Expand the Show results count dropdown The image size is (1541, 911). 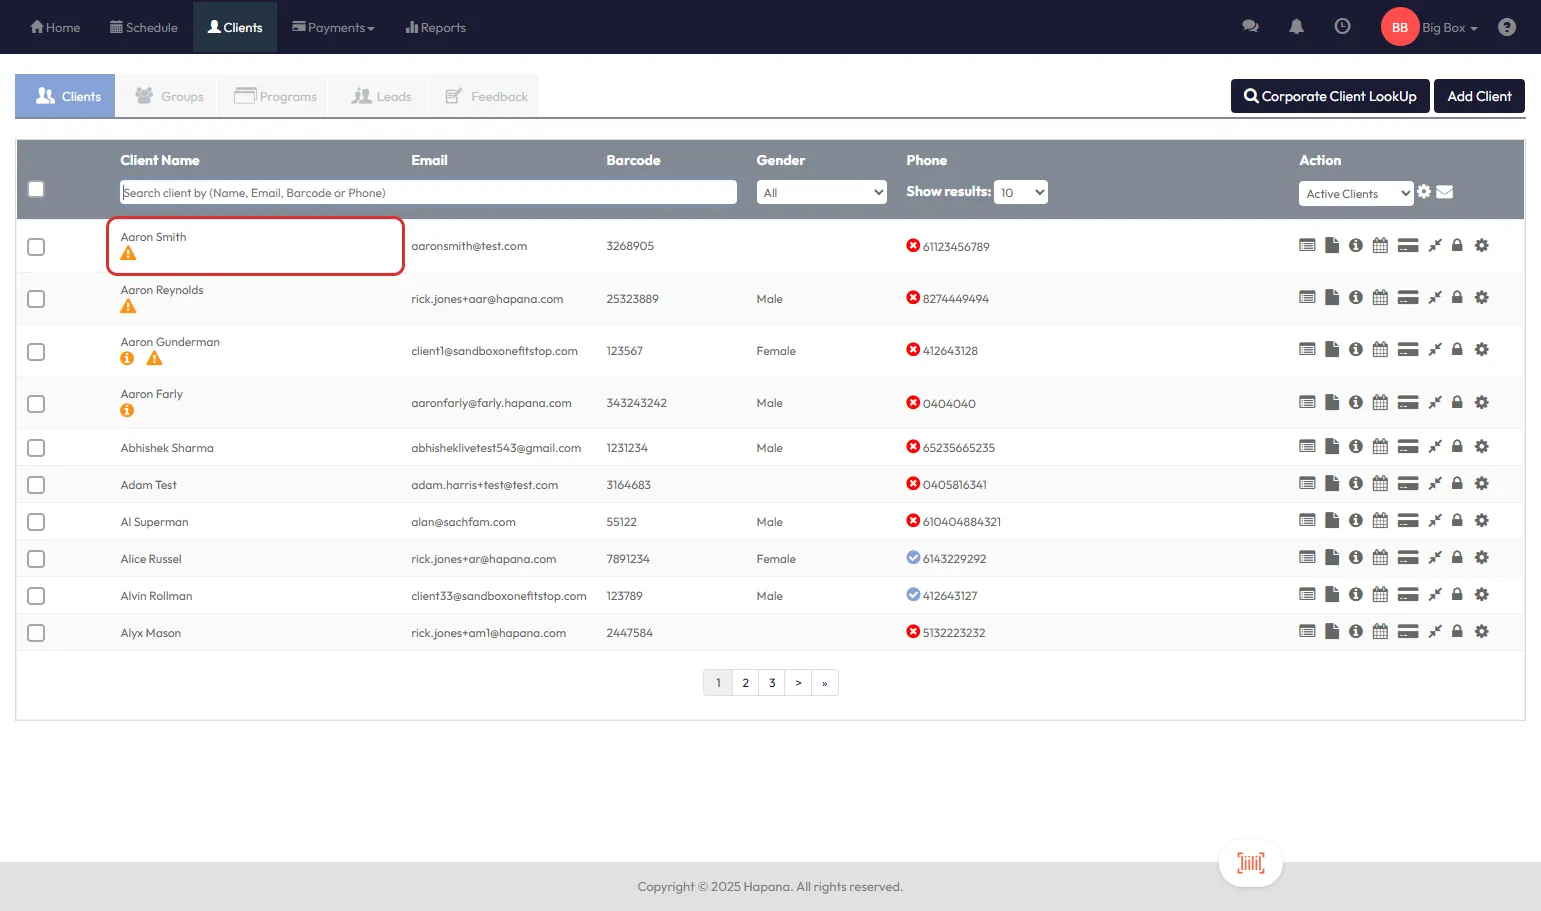(x=1020, y=192)
